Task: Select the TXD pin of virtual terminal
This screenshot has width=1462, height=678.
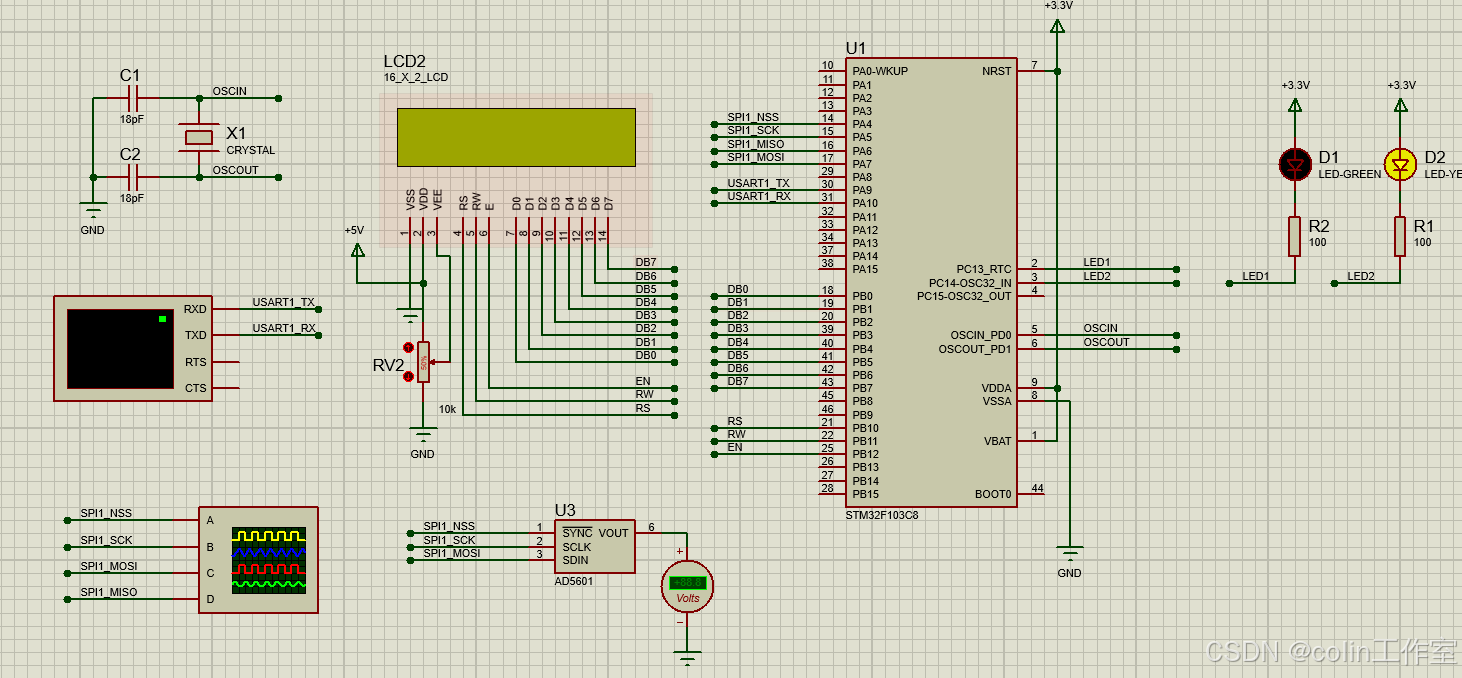Action: [195, 335]
